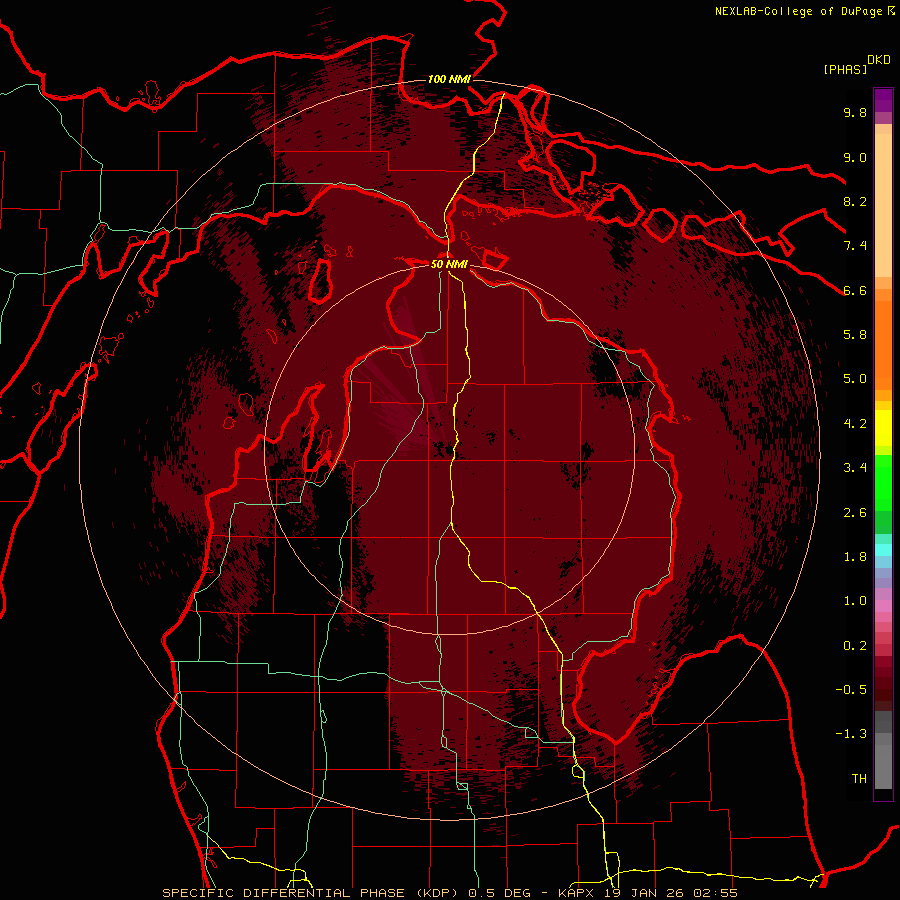Select the 100 NMI range ring label

[449, 79]
